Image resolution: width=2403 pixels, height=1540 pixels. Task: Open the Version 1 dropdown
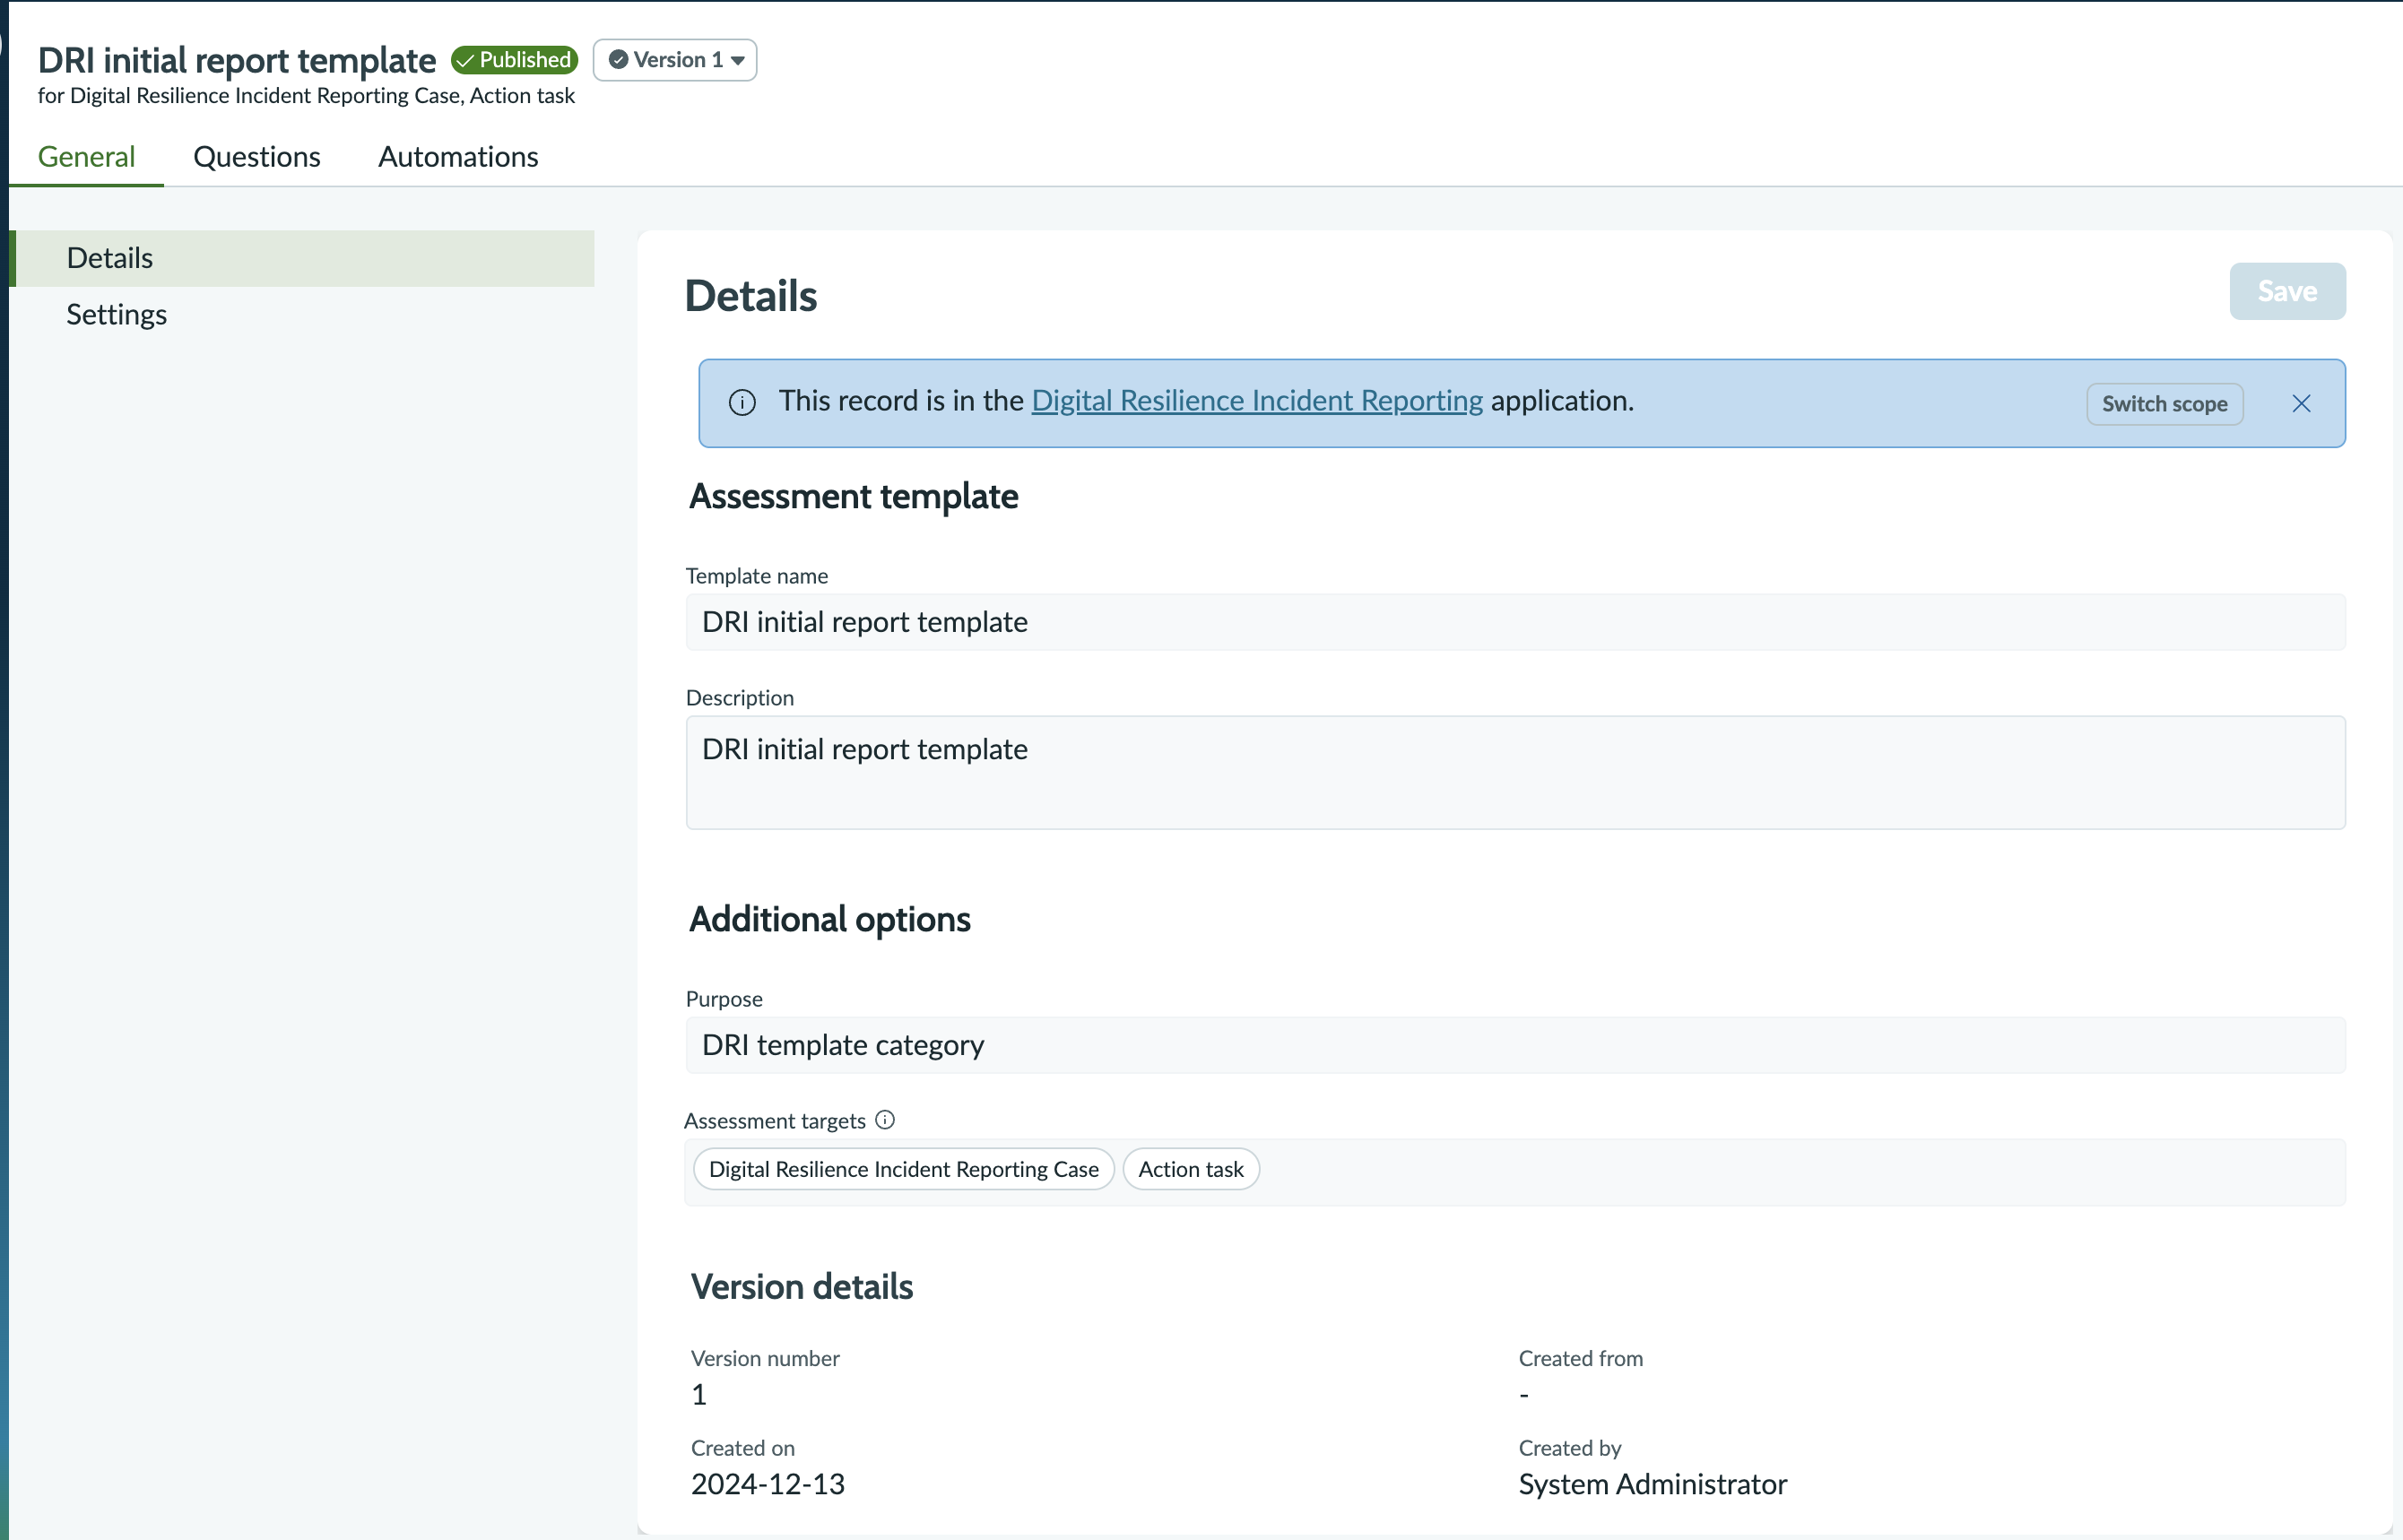click(675, 60)
